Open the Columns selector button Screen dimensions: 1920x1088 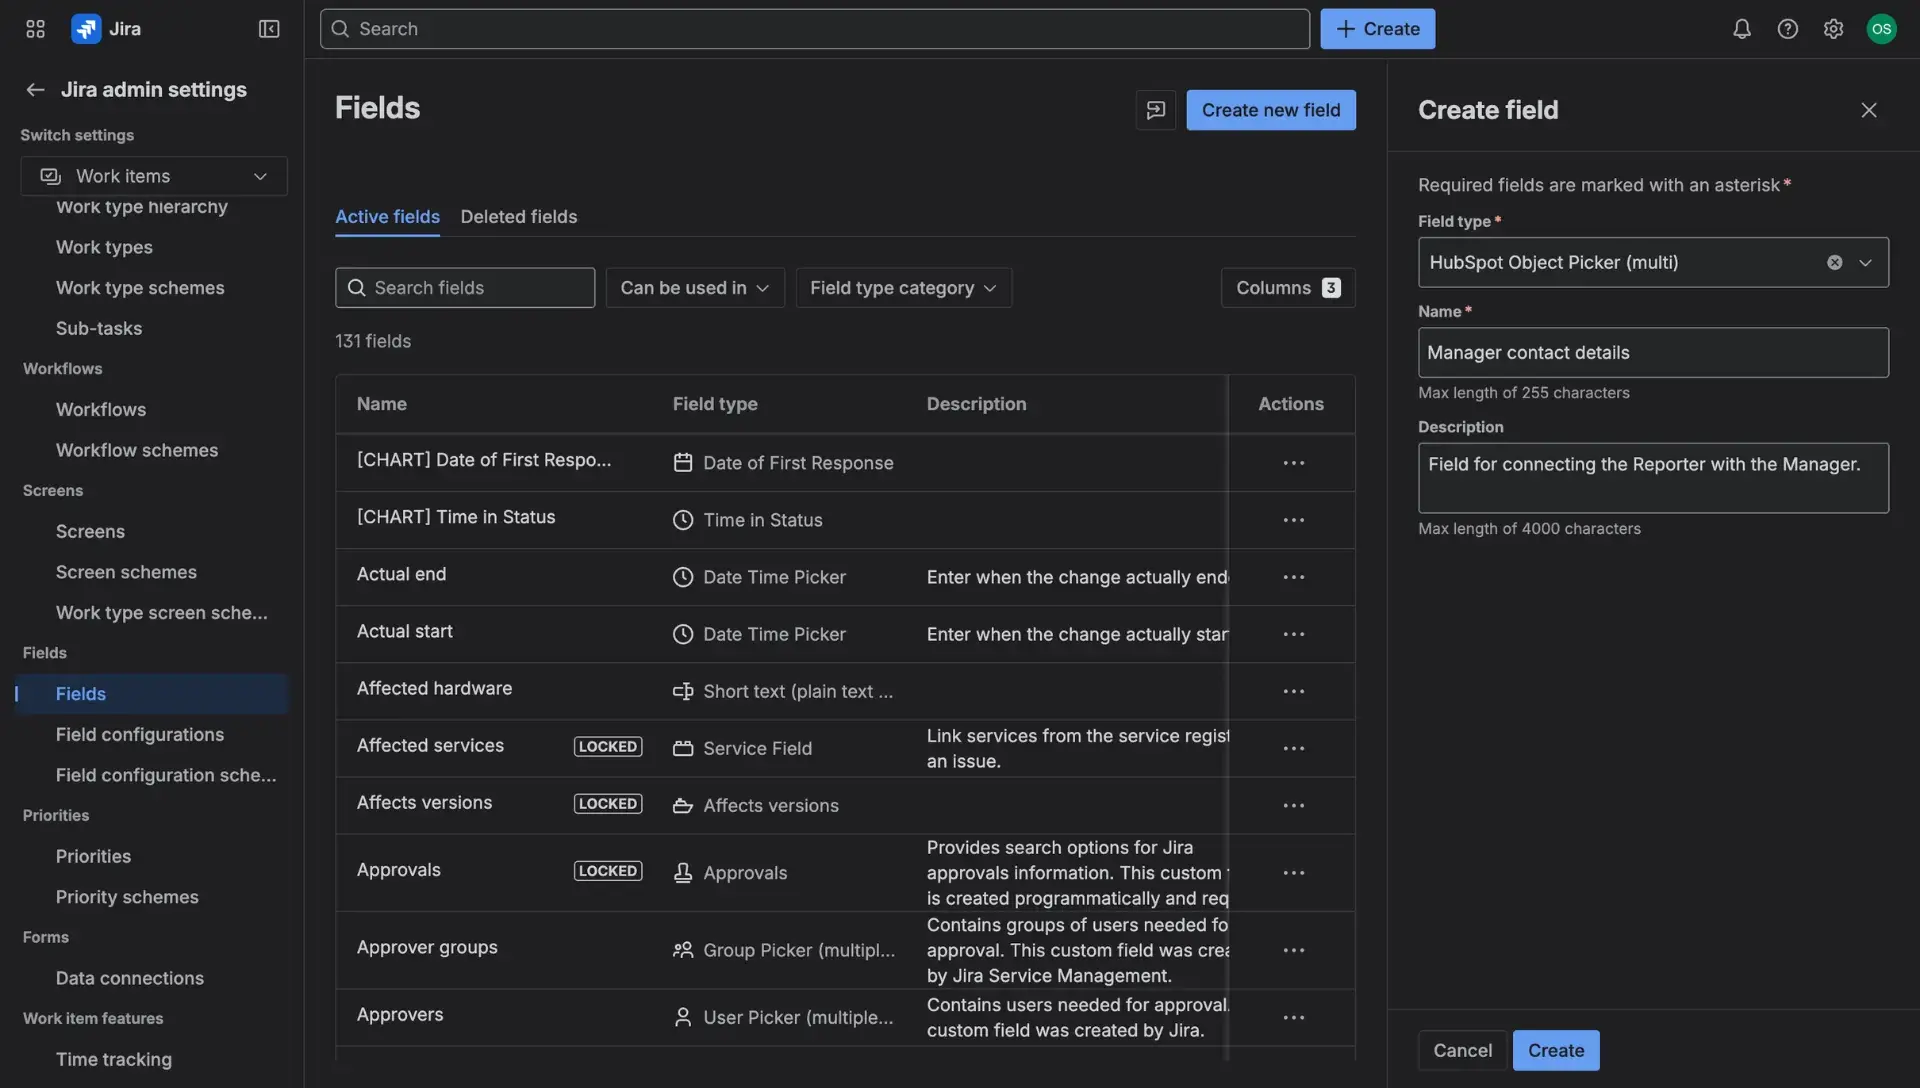coord(1287,287)
